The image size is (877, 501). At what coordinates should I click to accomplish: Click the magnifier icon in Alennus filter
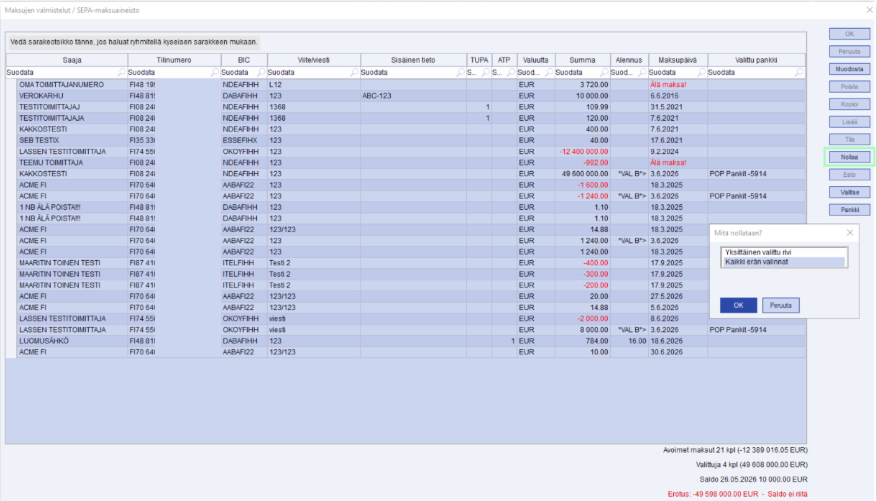pyautogui.click(x=642, y=73)
